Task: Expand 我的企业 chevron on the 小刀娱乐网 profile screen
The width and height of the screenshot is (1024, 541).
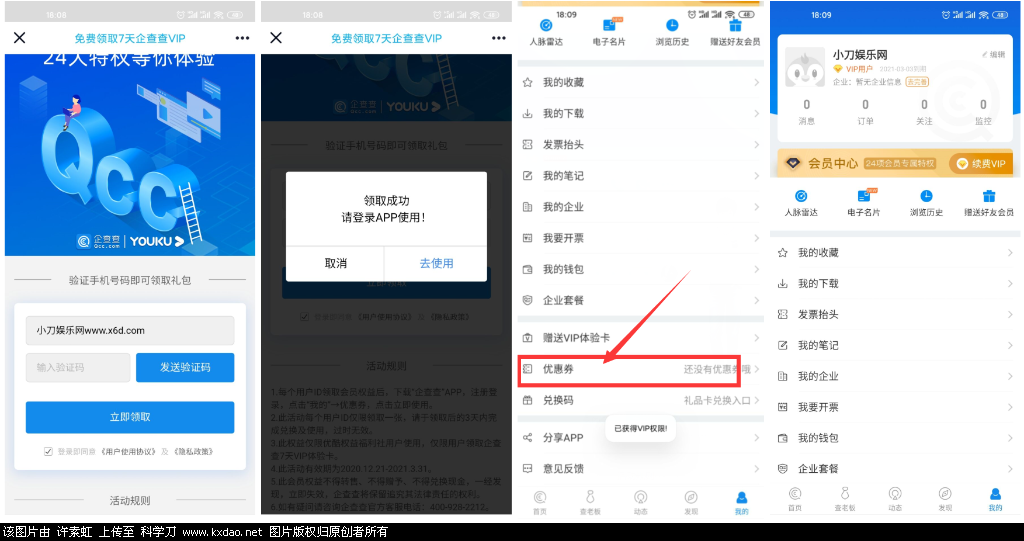Action: click(x=1010, y=376)
